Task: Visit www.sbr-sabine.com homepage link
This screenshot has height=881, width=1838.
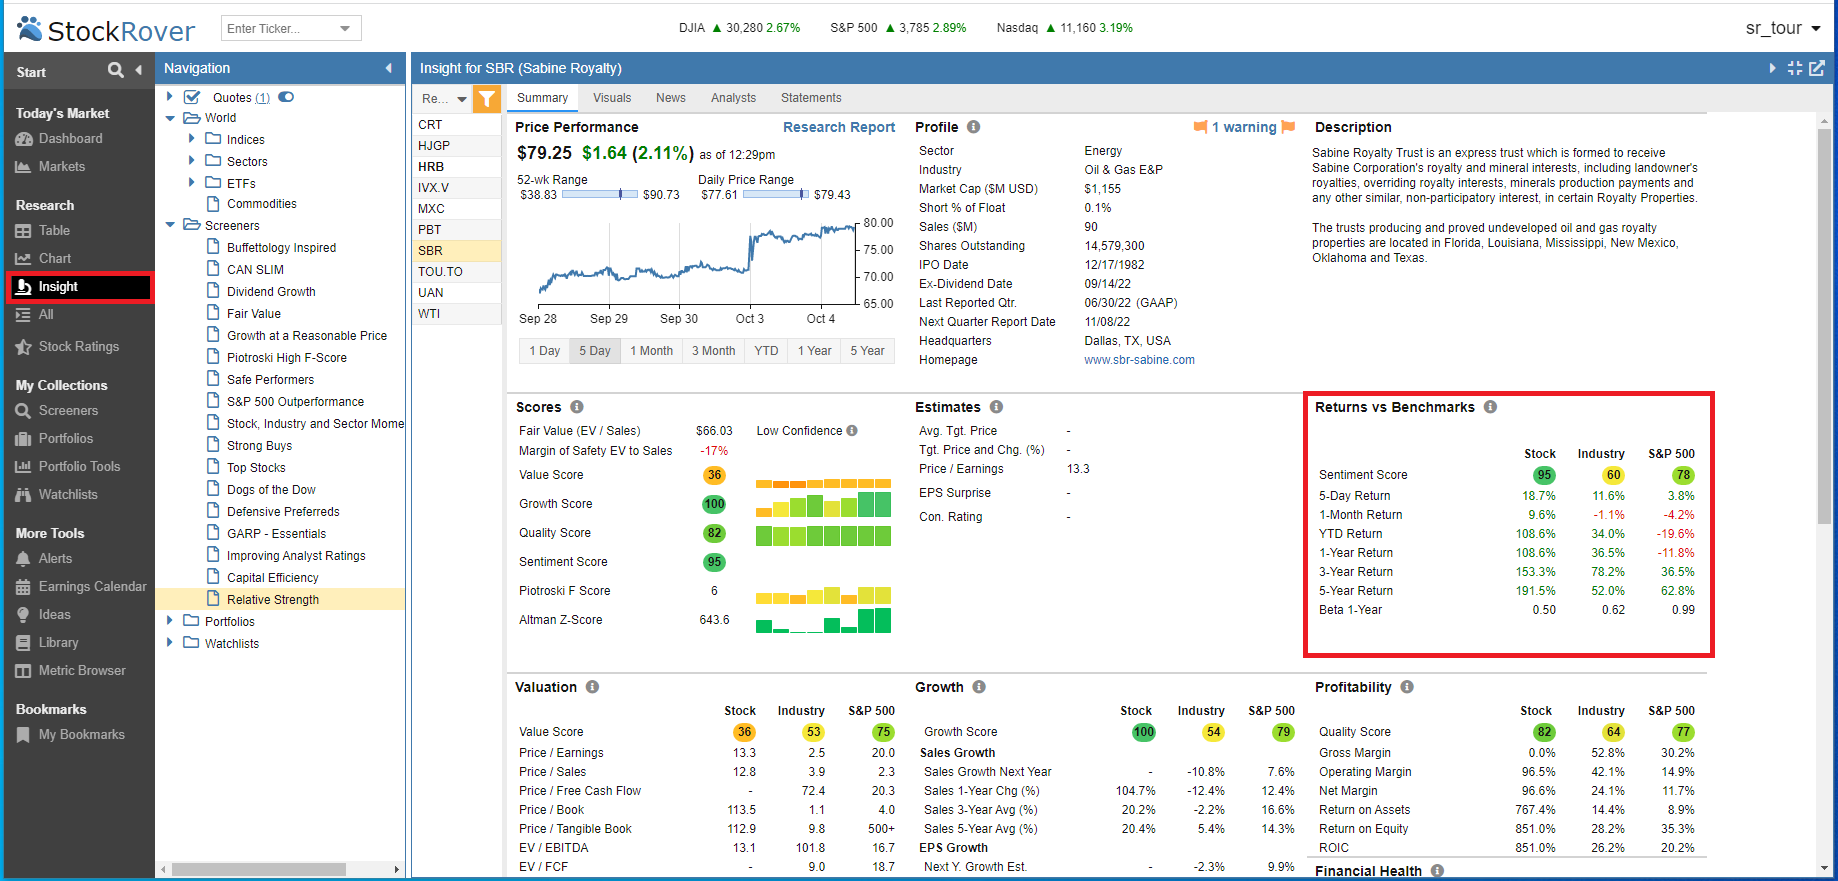Action: [x=1139, y=360]
